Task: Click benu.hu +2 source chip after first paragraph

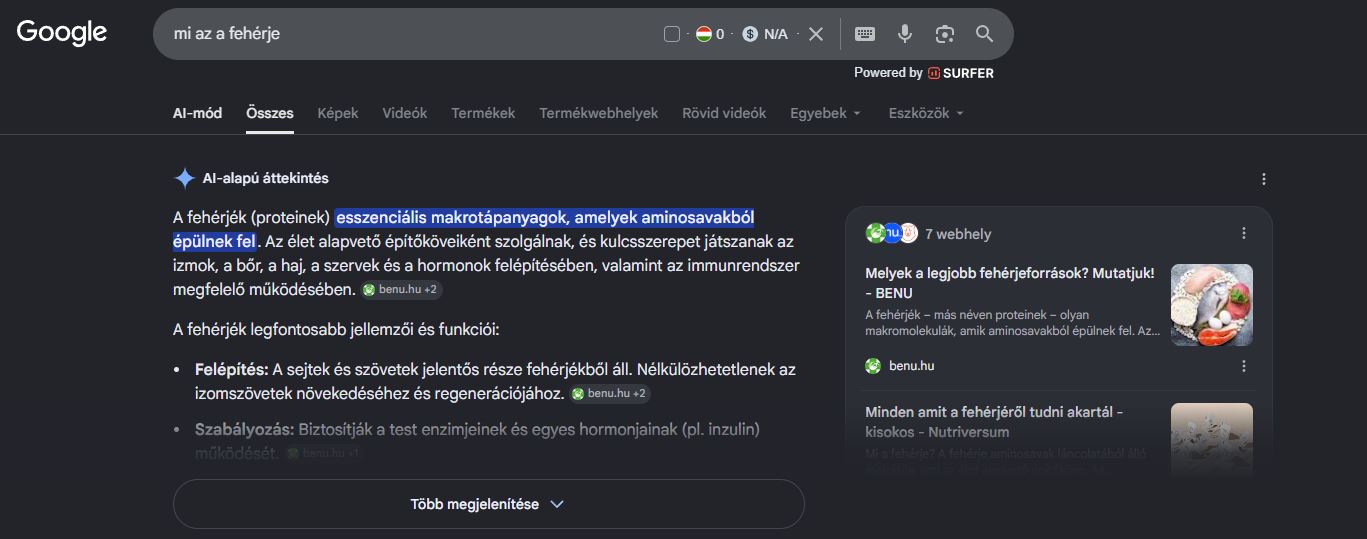Action: 401,290
